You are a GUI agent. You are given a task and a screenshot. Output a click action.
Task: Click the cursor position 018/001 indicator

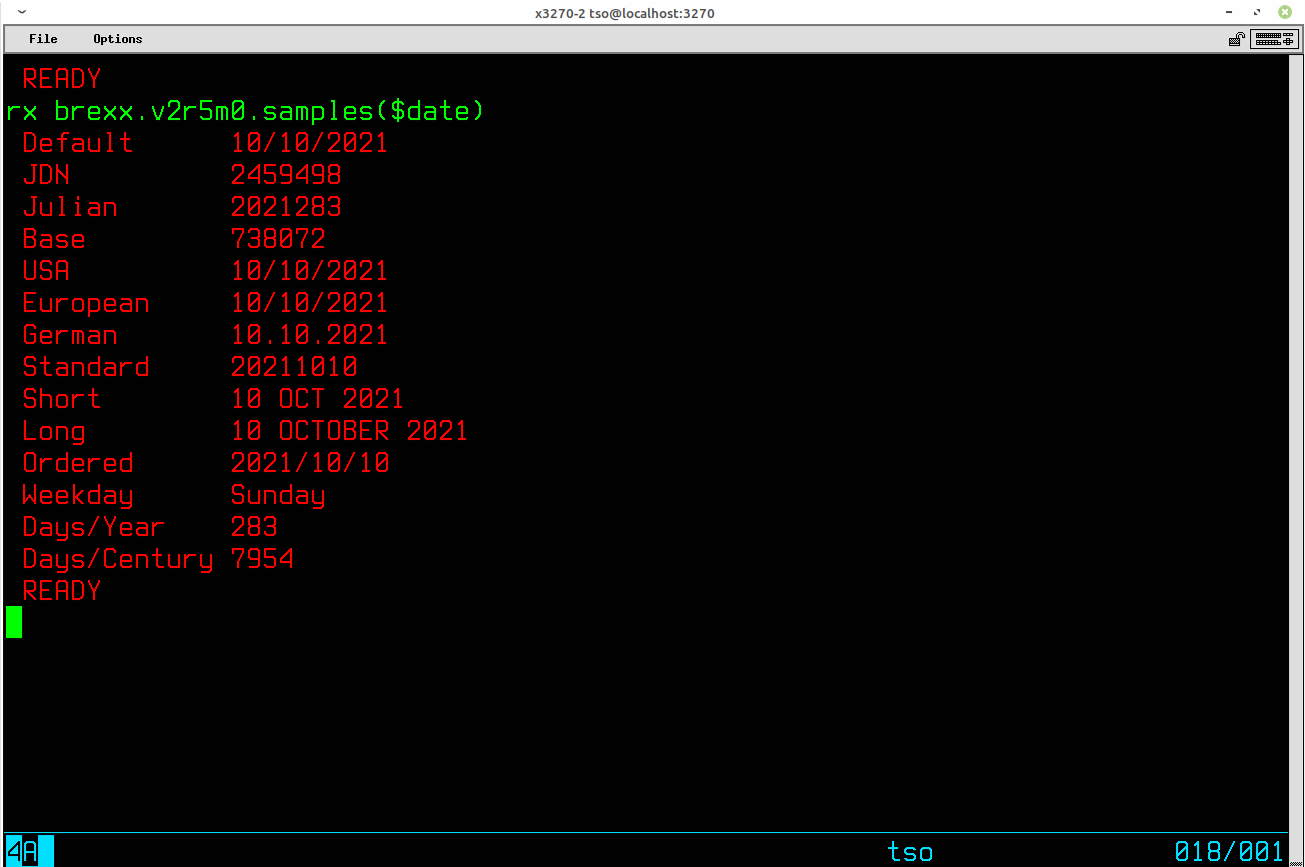pyautogui.click(x=1229, y=851)
